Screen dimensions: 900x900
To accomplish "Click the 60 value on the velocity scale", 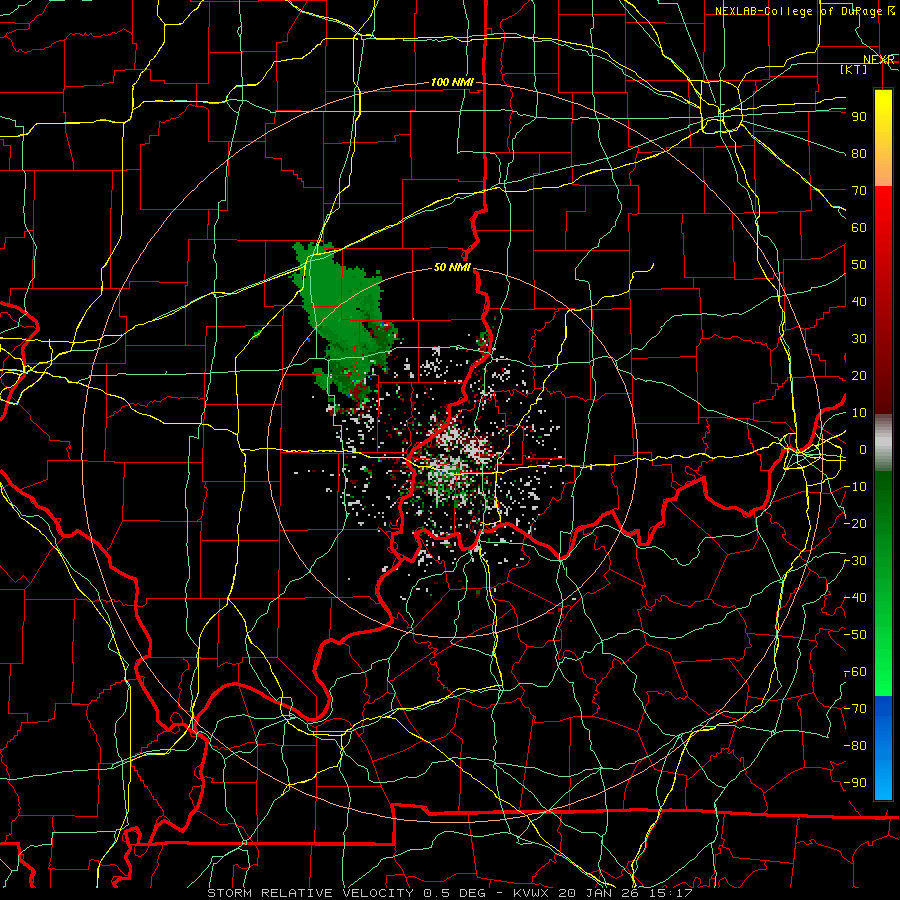I will pyautogui.click(x=859, y=228).
